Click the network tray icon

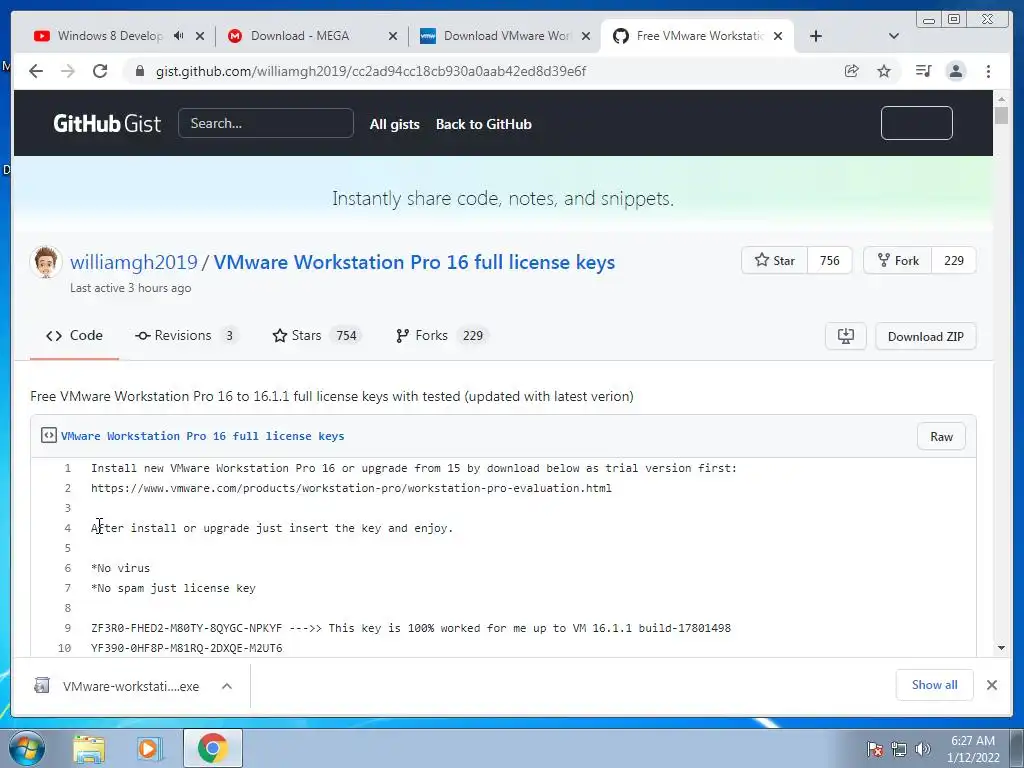899,749
